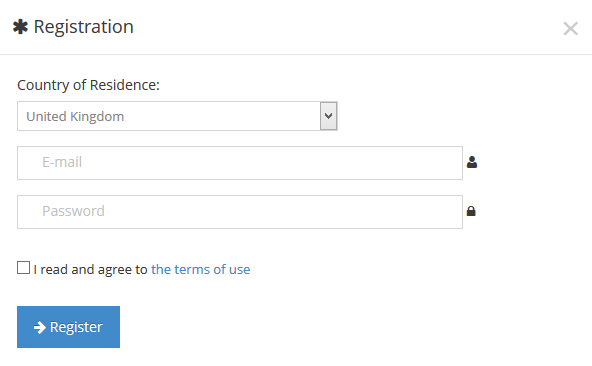Click the arrow icon on Register button
The height and width of the screenshot is (366, 592).
pos(40,327)
